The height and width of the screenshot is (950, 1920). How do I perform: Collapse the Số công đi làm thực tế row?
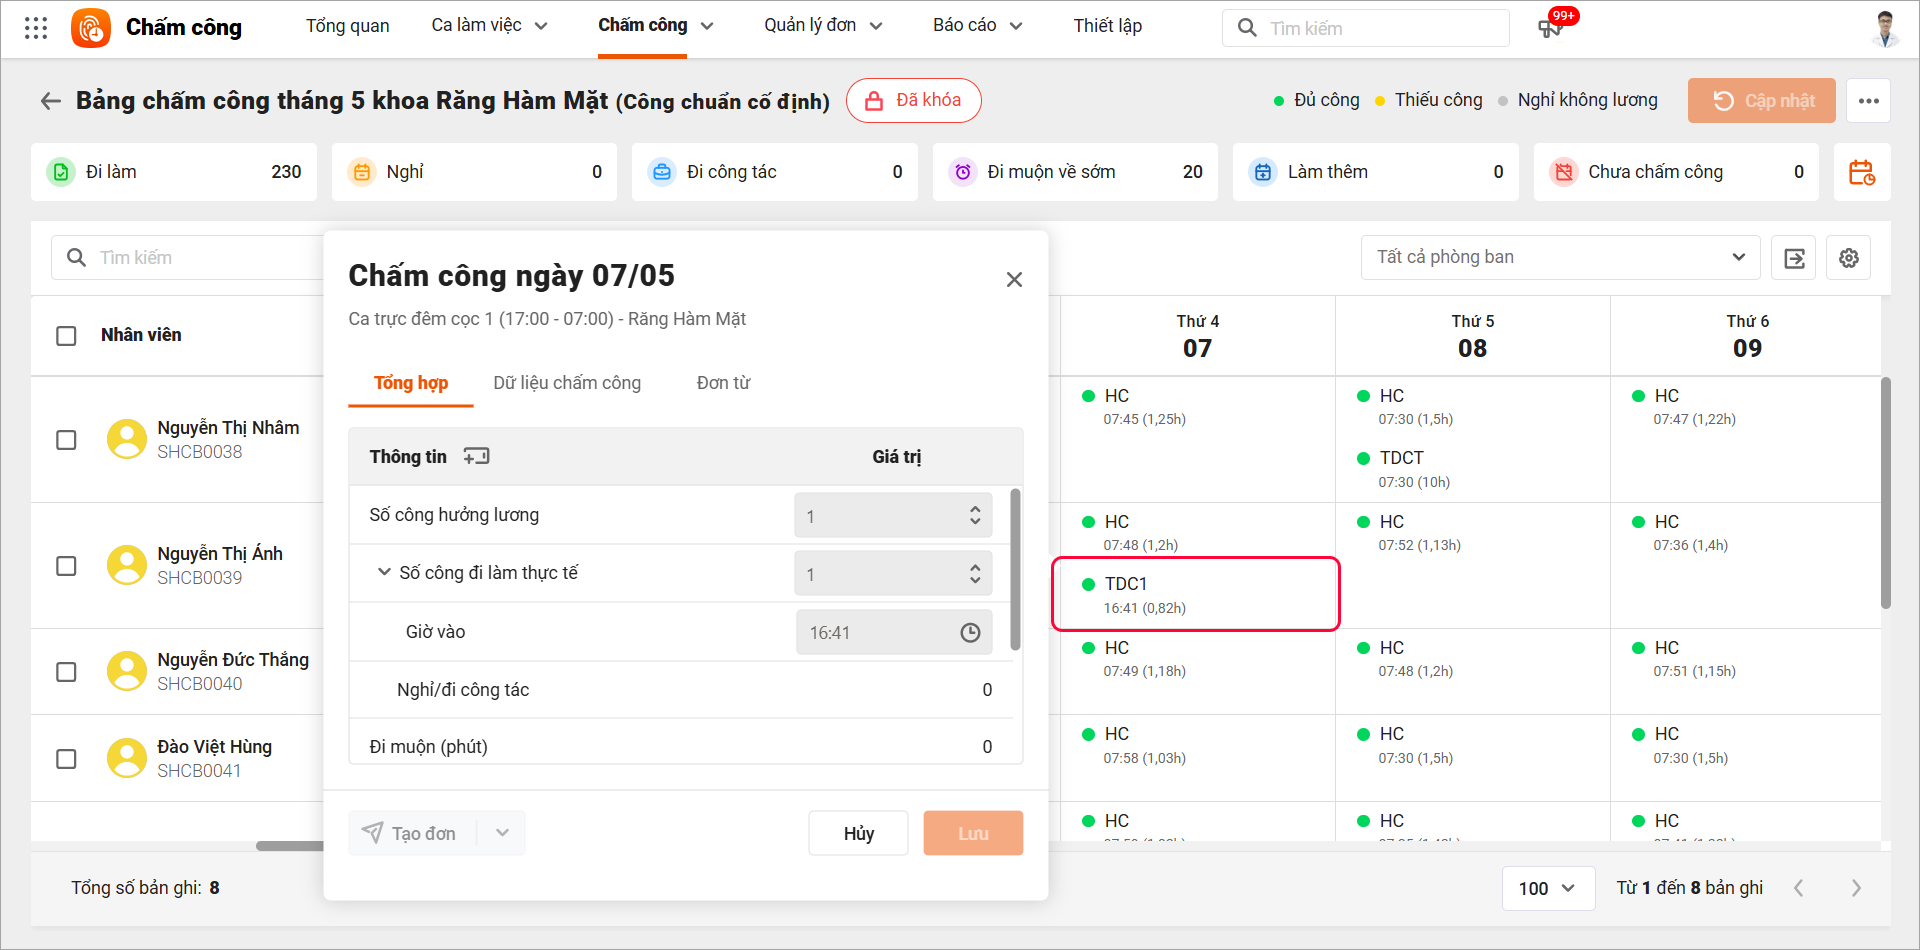pos(383,573)
